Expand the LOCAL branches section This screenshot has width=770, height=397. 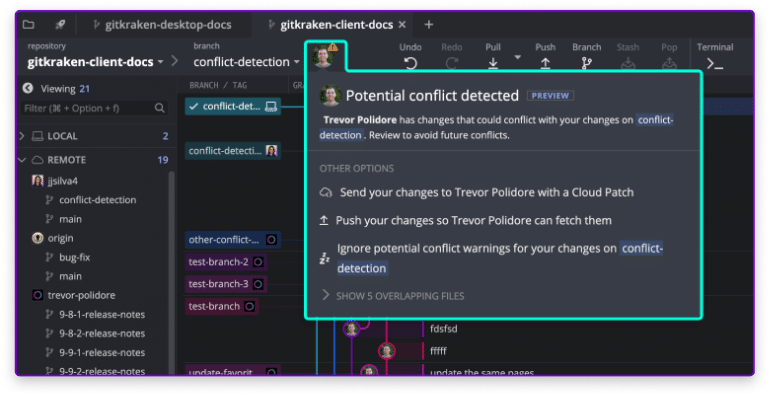point(22,136)
